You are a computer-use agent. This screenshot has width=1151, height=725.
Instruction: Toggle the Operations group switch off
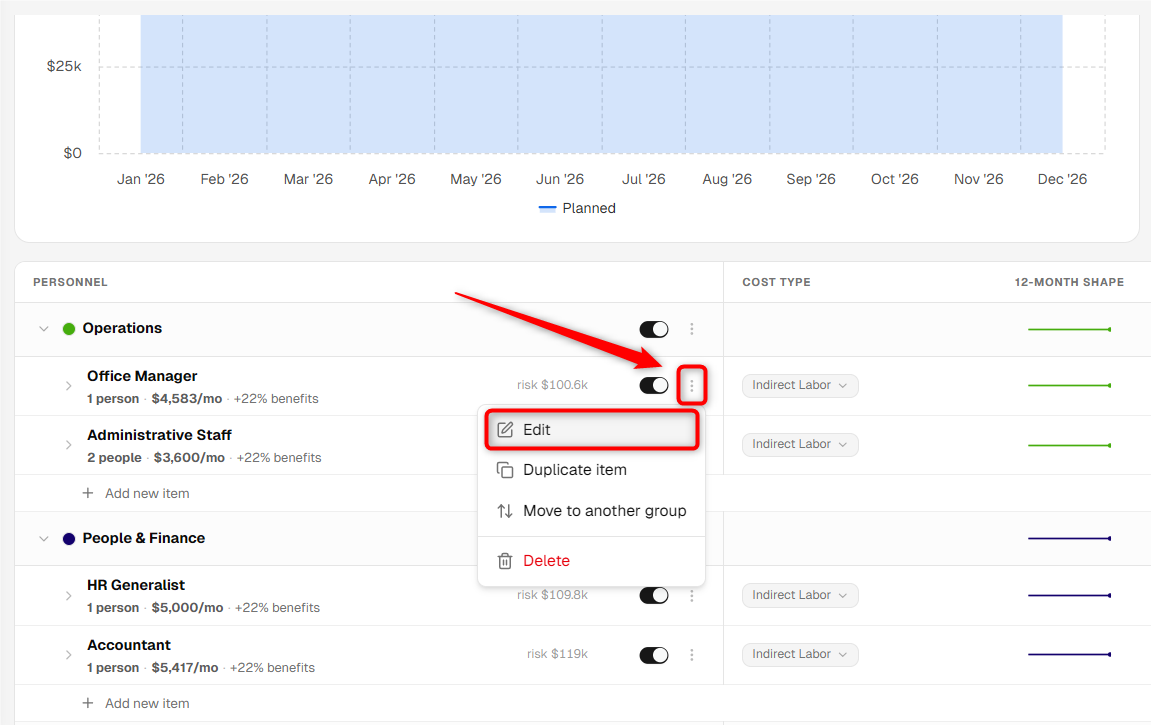654,329
